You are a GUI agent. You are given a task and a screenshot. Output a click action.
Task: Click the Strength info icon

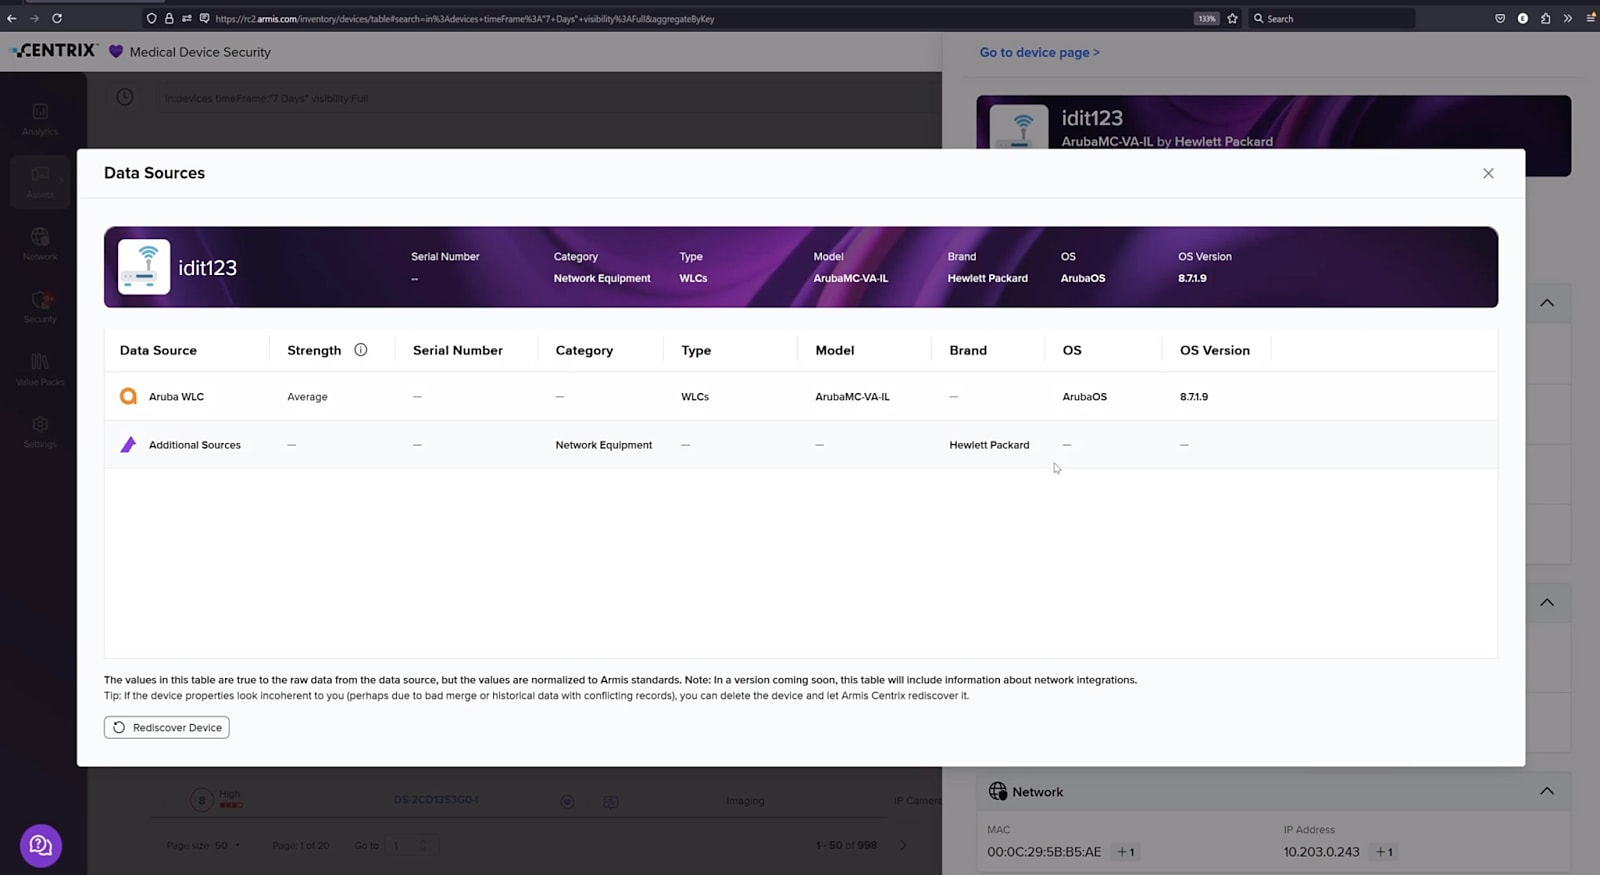361,350
